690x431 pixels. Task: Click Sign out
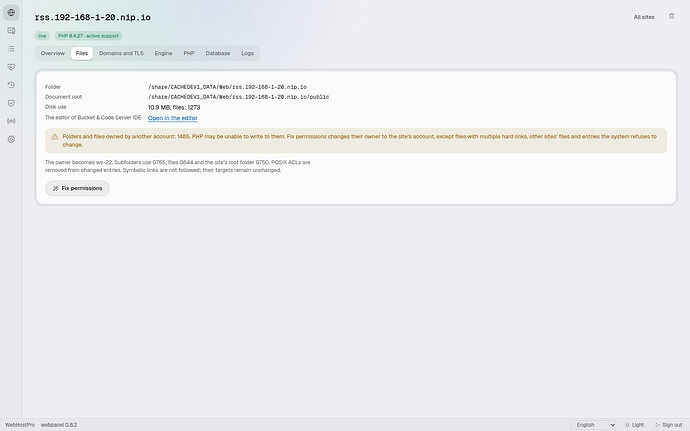(x=669, y=425)
